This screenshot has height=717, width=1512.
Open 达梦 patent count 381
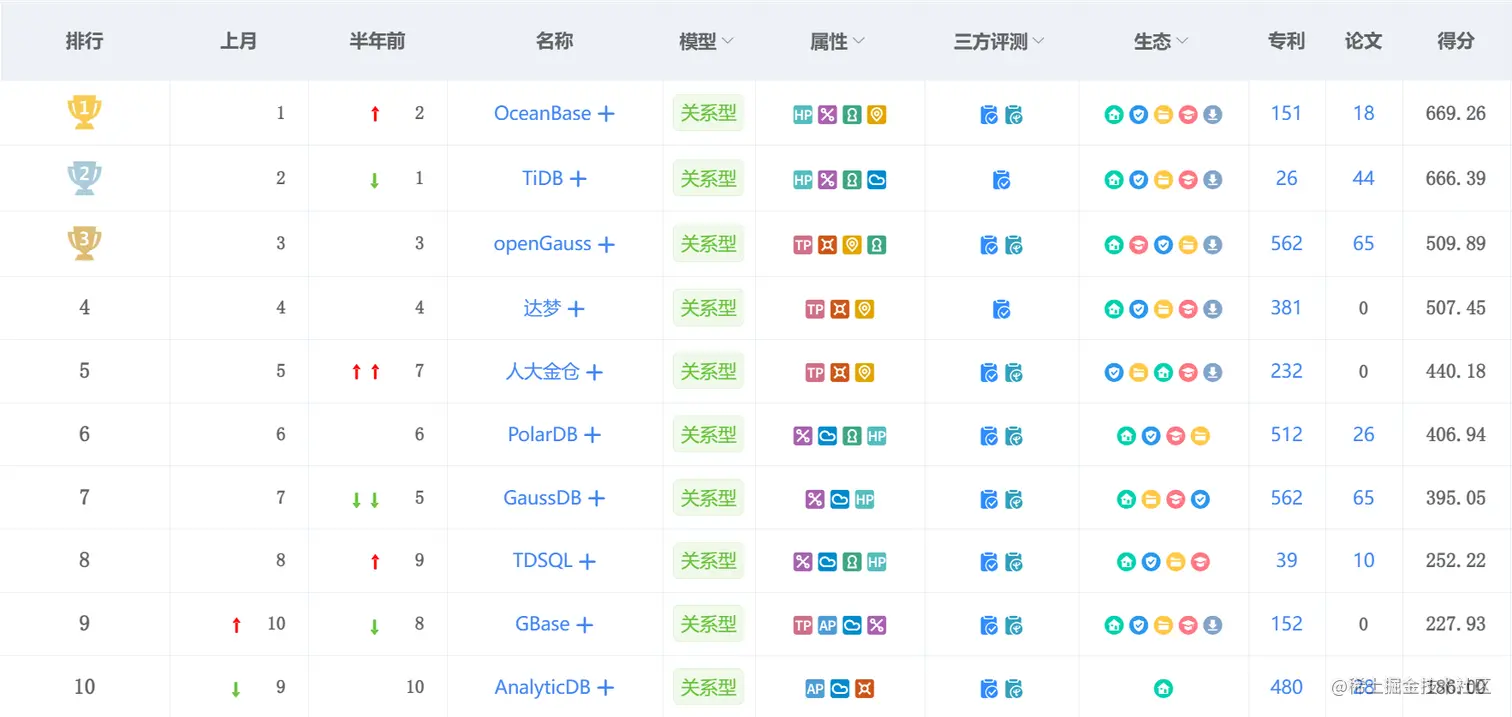click(x=1286, y=309)
